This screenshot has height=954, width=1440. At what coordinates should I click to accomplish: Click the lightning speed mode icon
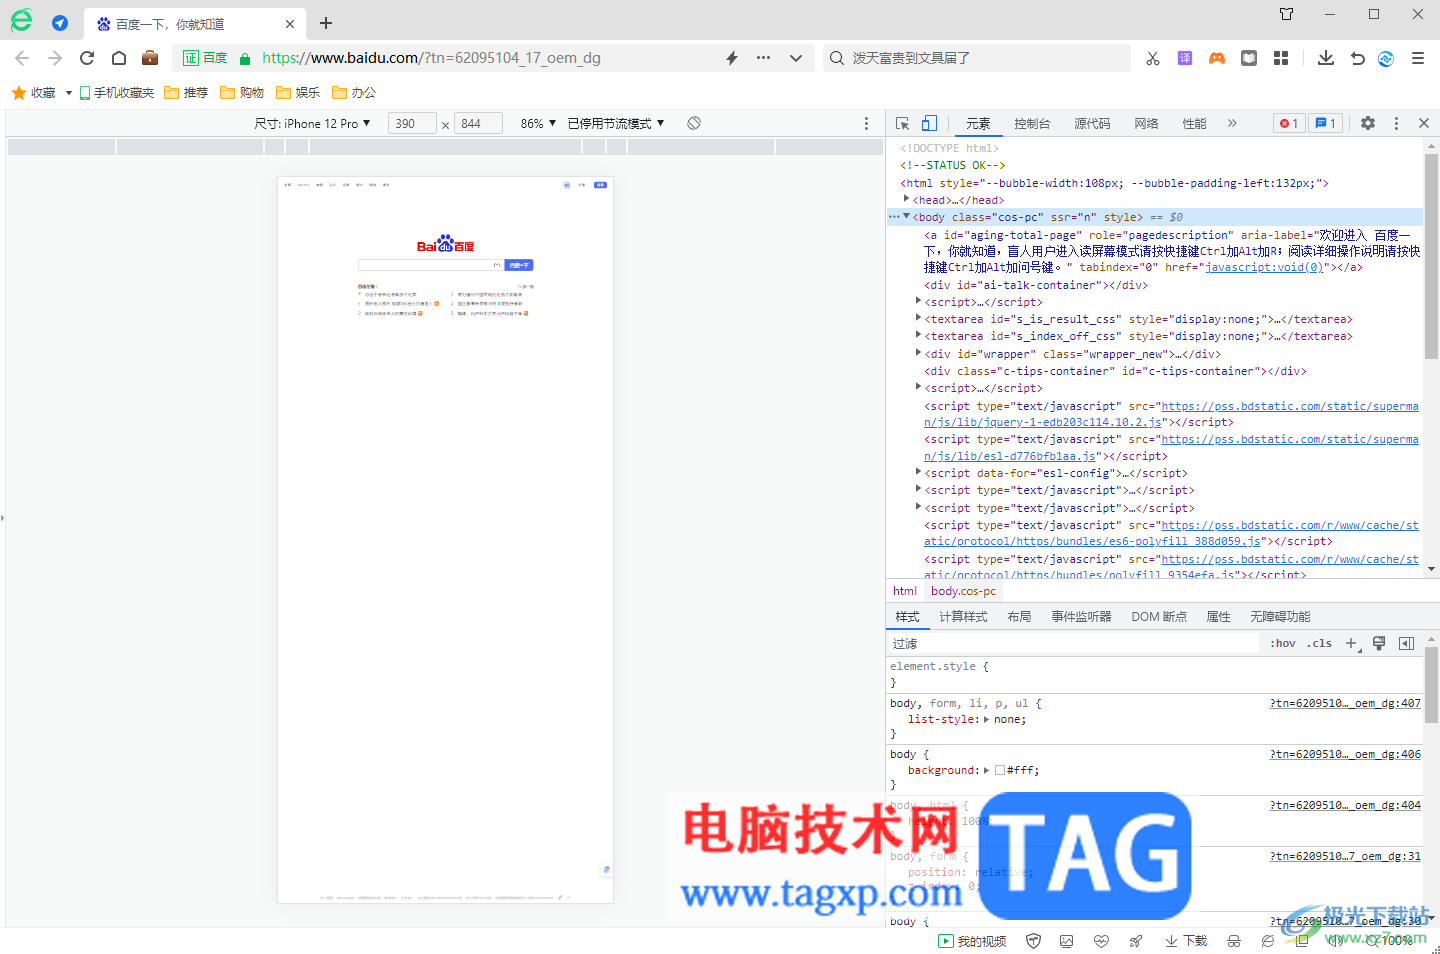point(732,58)
